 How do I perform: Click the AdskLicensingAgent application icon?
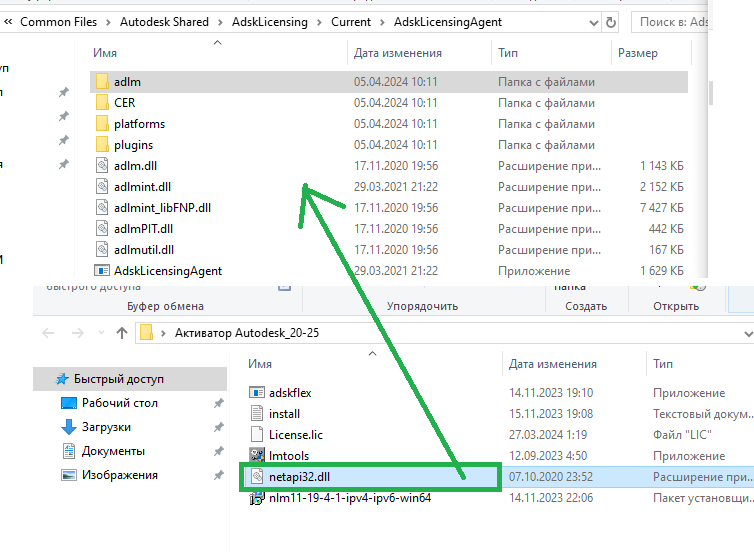tap(101, 270)
